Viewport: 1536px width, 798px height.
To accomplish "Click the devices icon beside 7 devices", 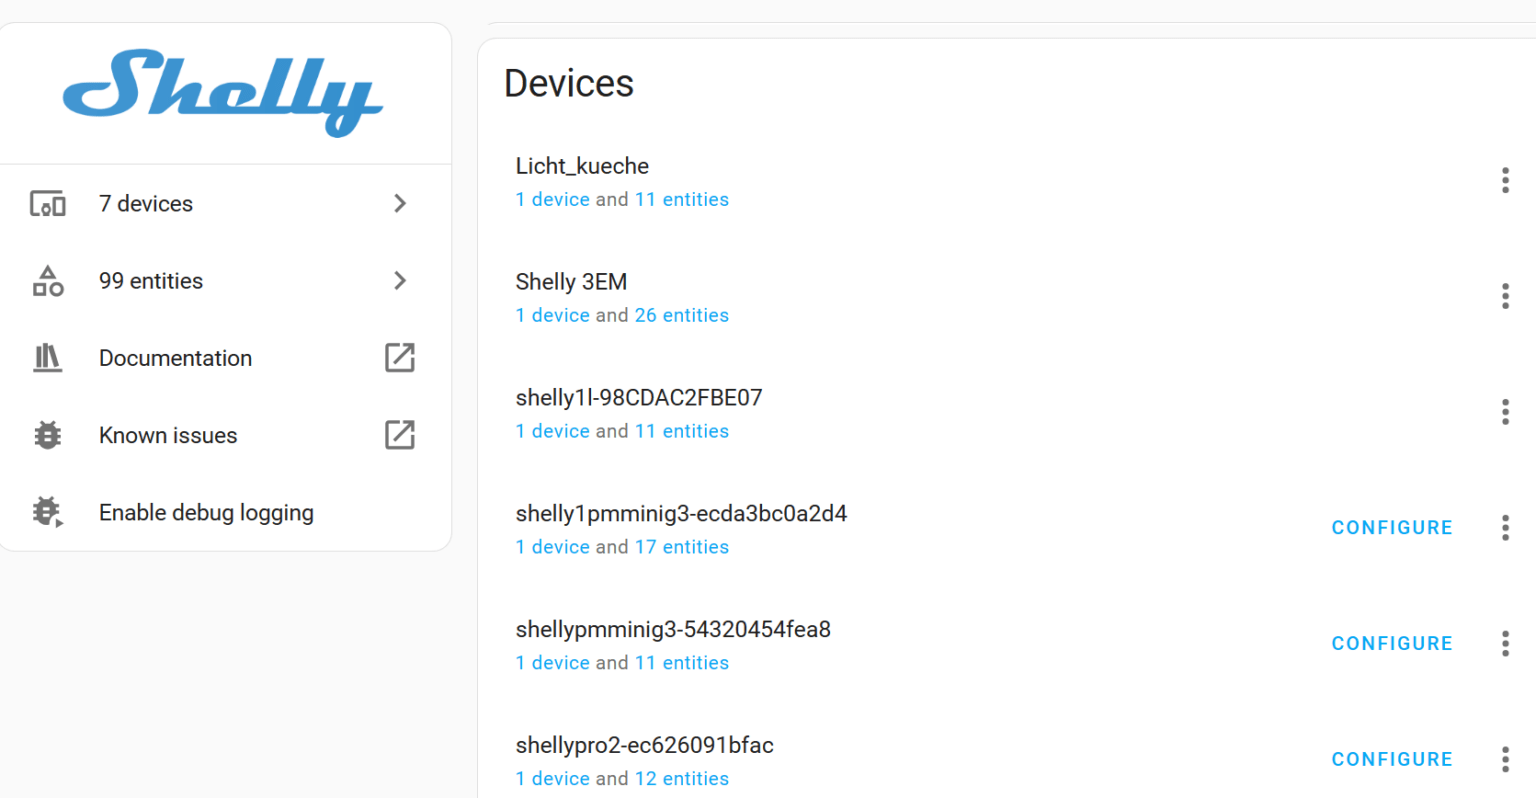I will (x=48, y=203).
